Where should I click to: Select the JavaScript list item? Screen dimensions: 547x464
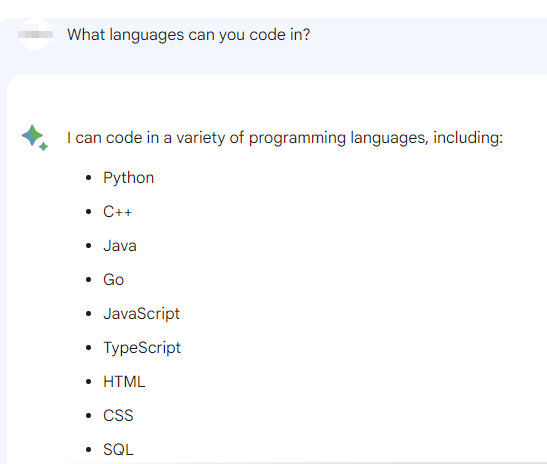click(141, 314)
